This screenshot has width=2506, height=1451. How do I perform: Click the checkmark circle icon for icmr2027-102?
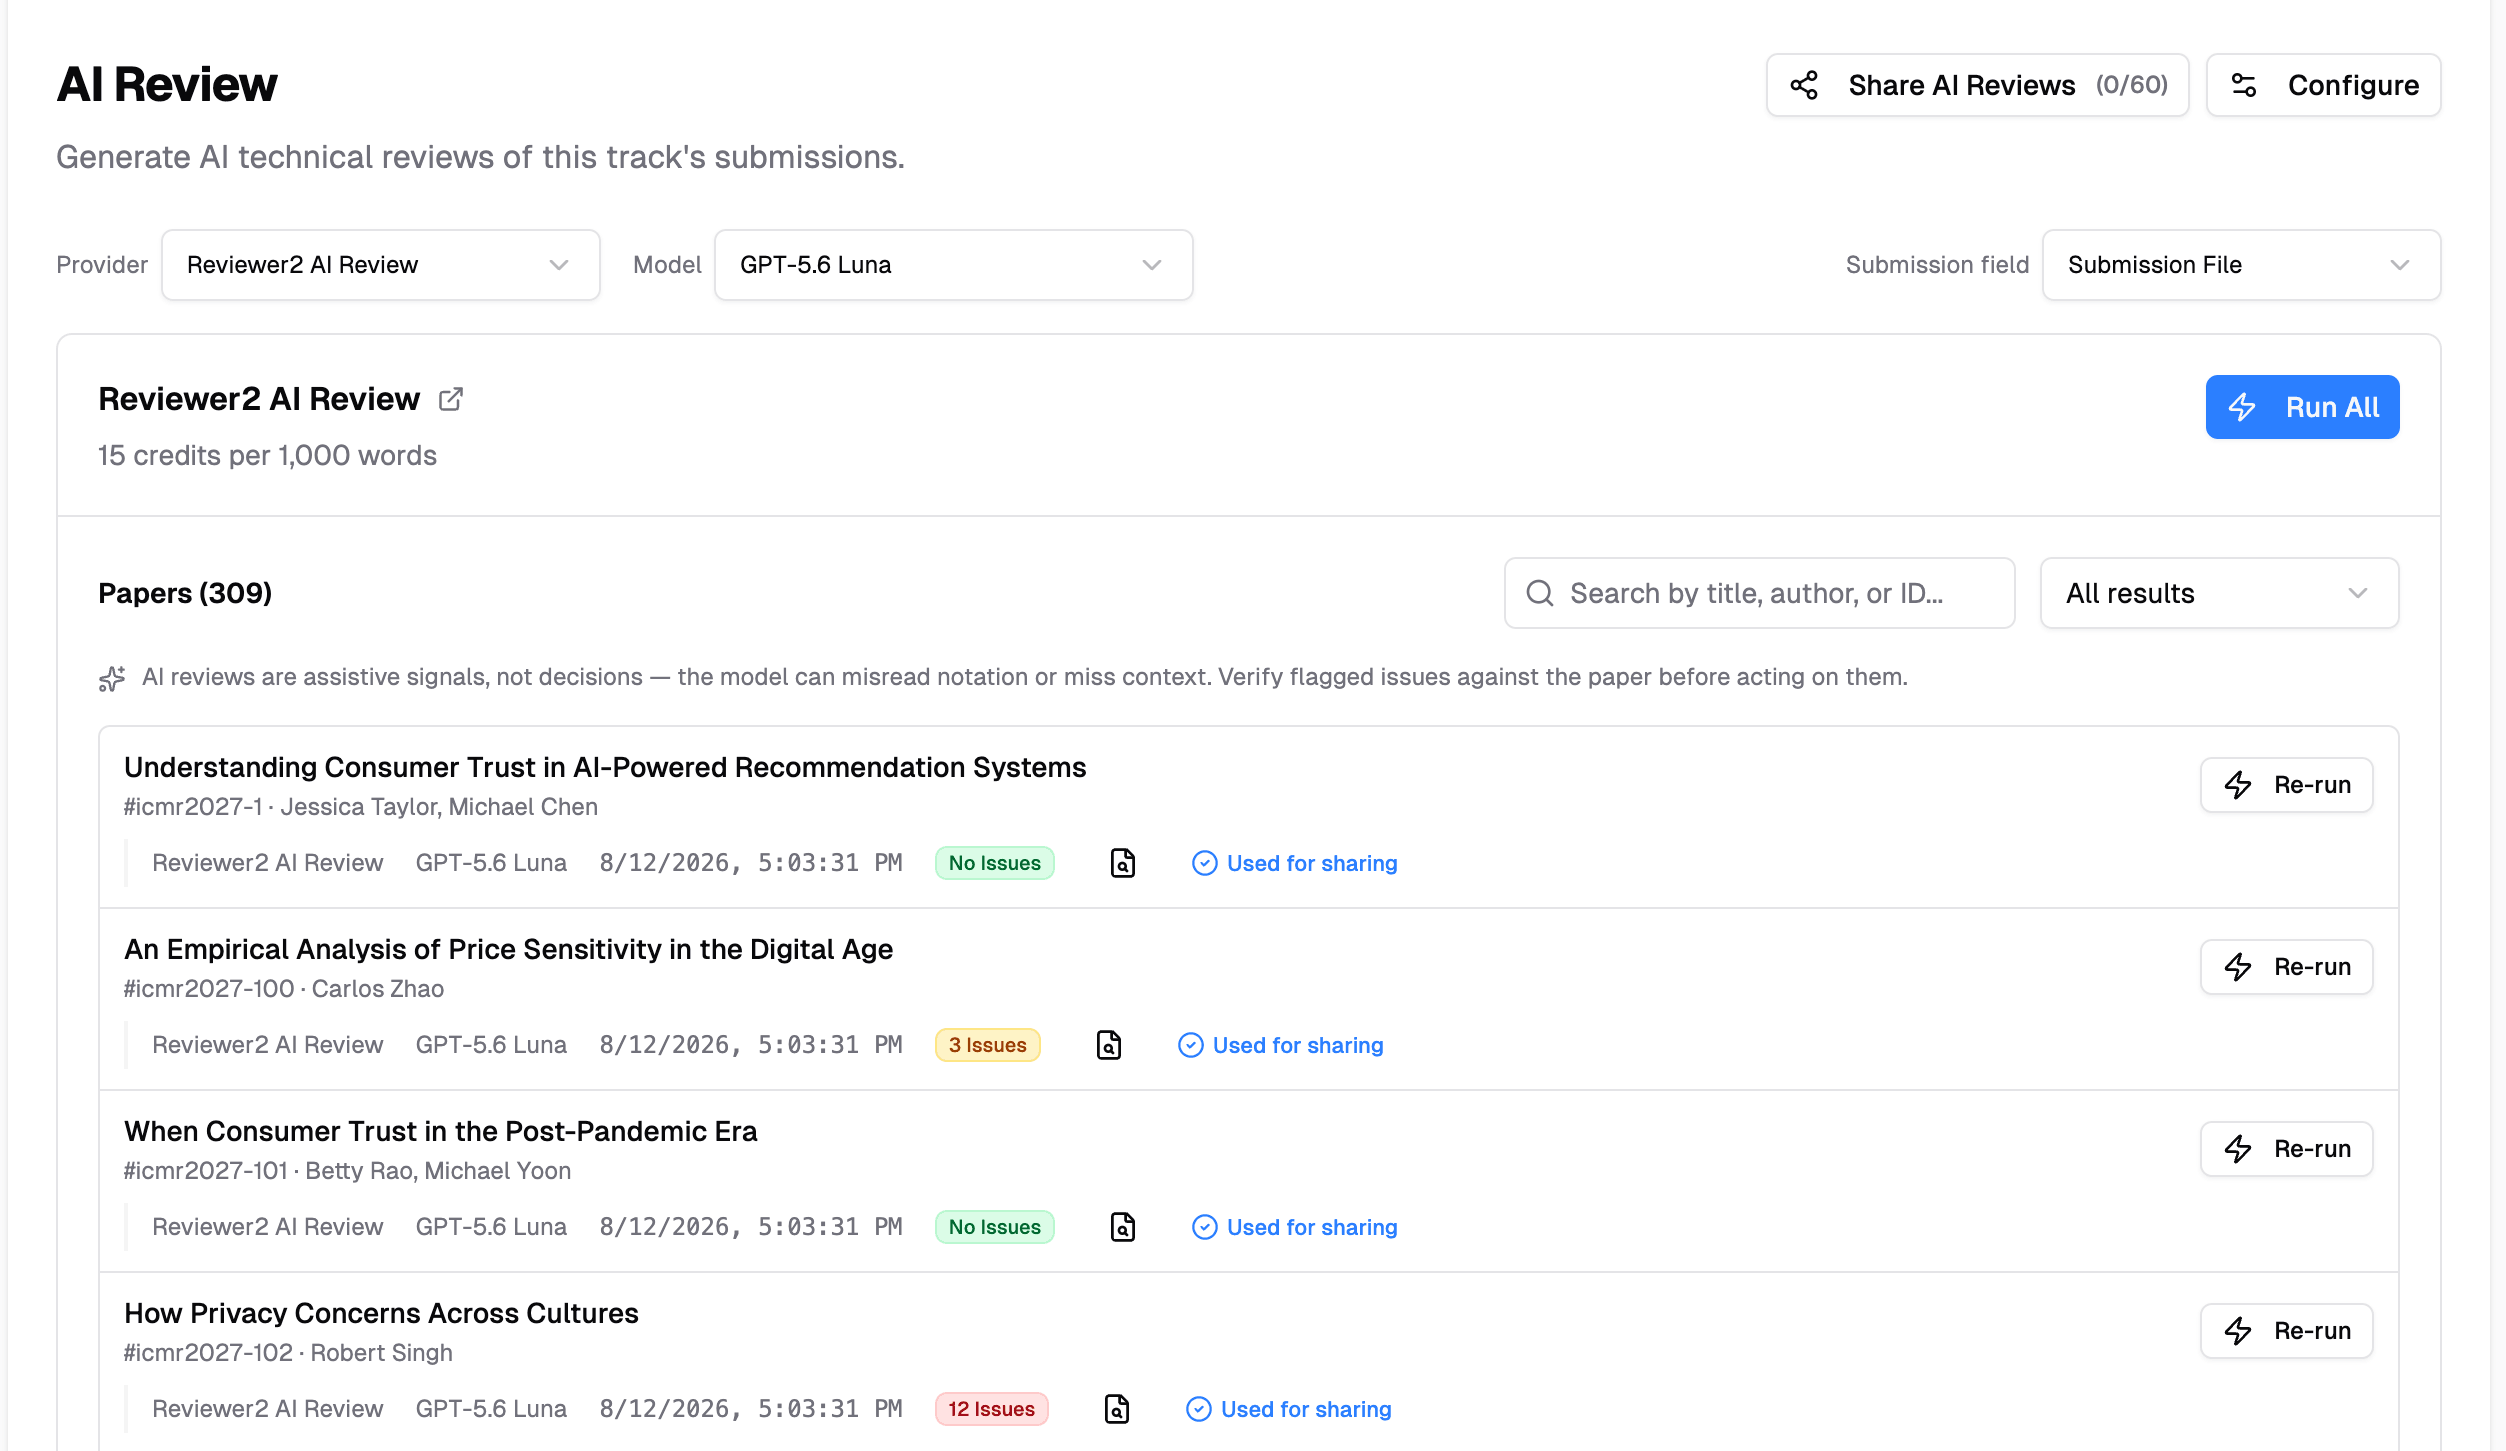pos(1199,1409)
